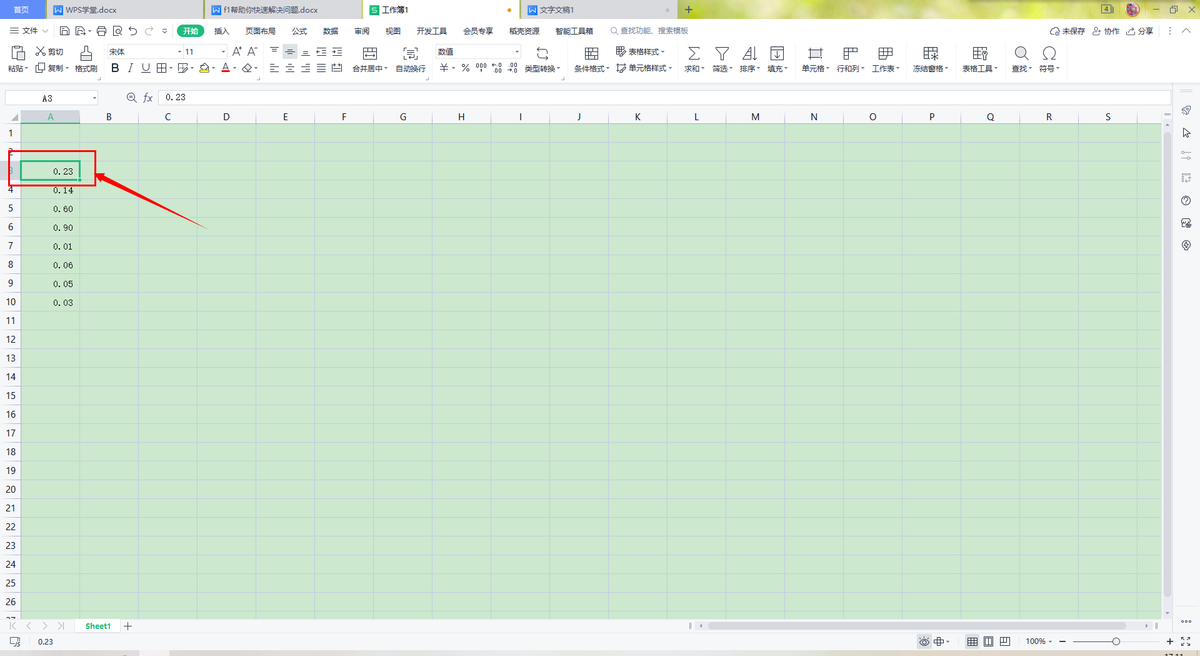Click the increase decimal places icon
The height and width of the screenshot is (656, 1200).
coord(496,68)
